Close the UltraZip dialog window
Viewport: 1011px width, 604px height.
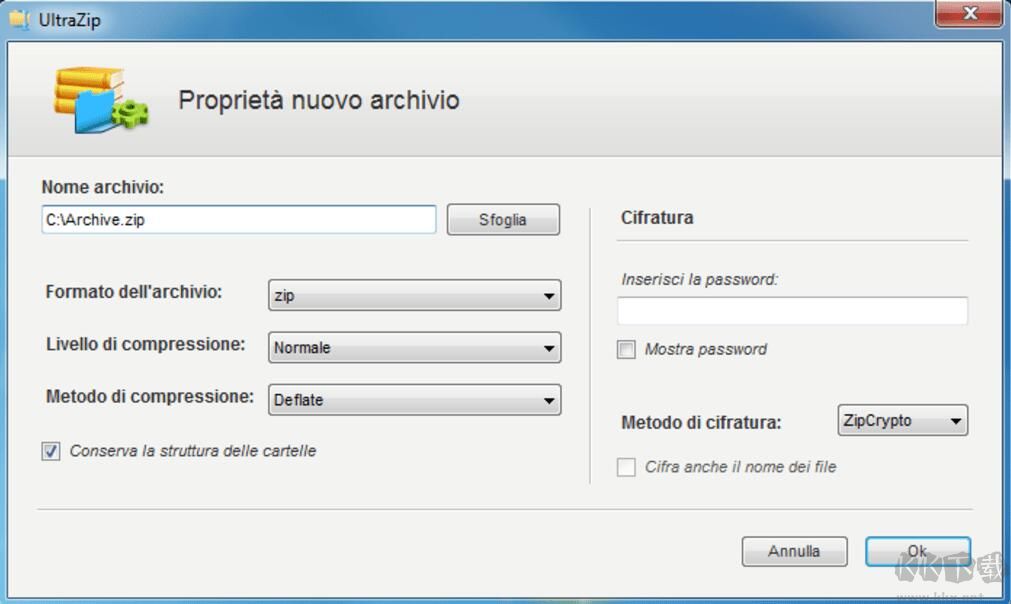[969, 14]
